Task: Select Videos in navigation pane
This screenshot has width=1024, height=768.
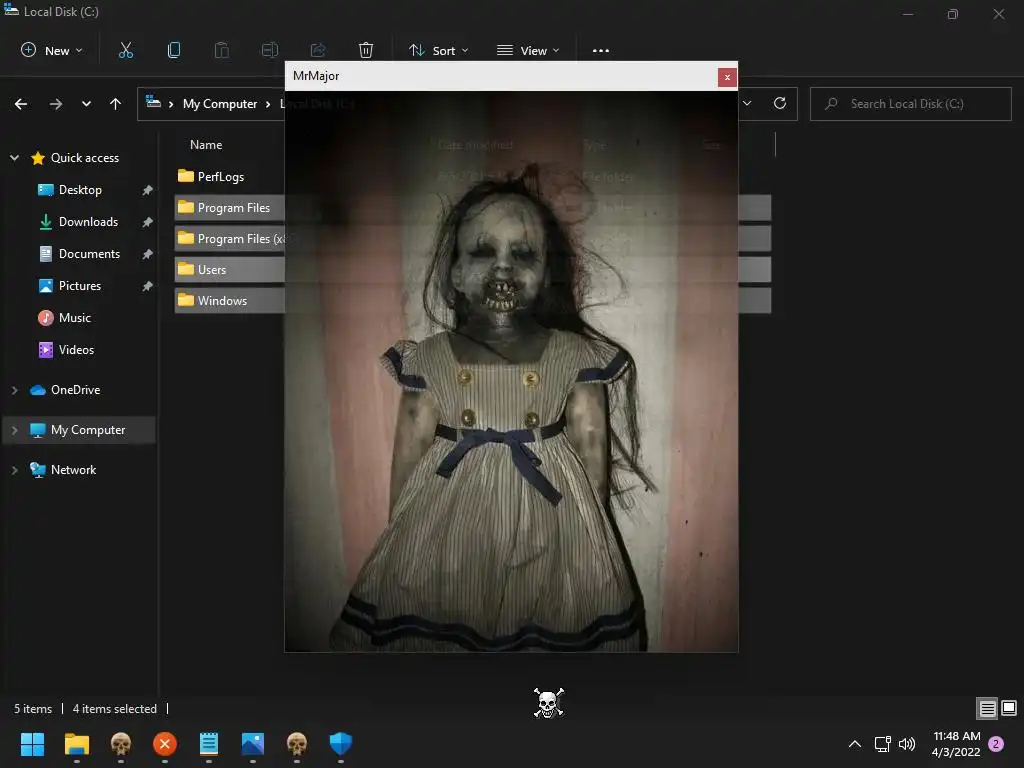Action: click(76, 350)
